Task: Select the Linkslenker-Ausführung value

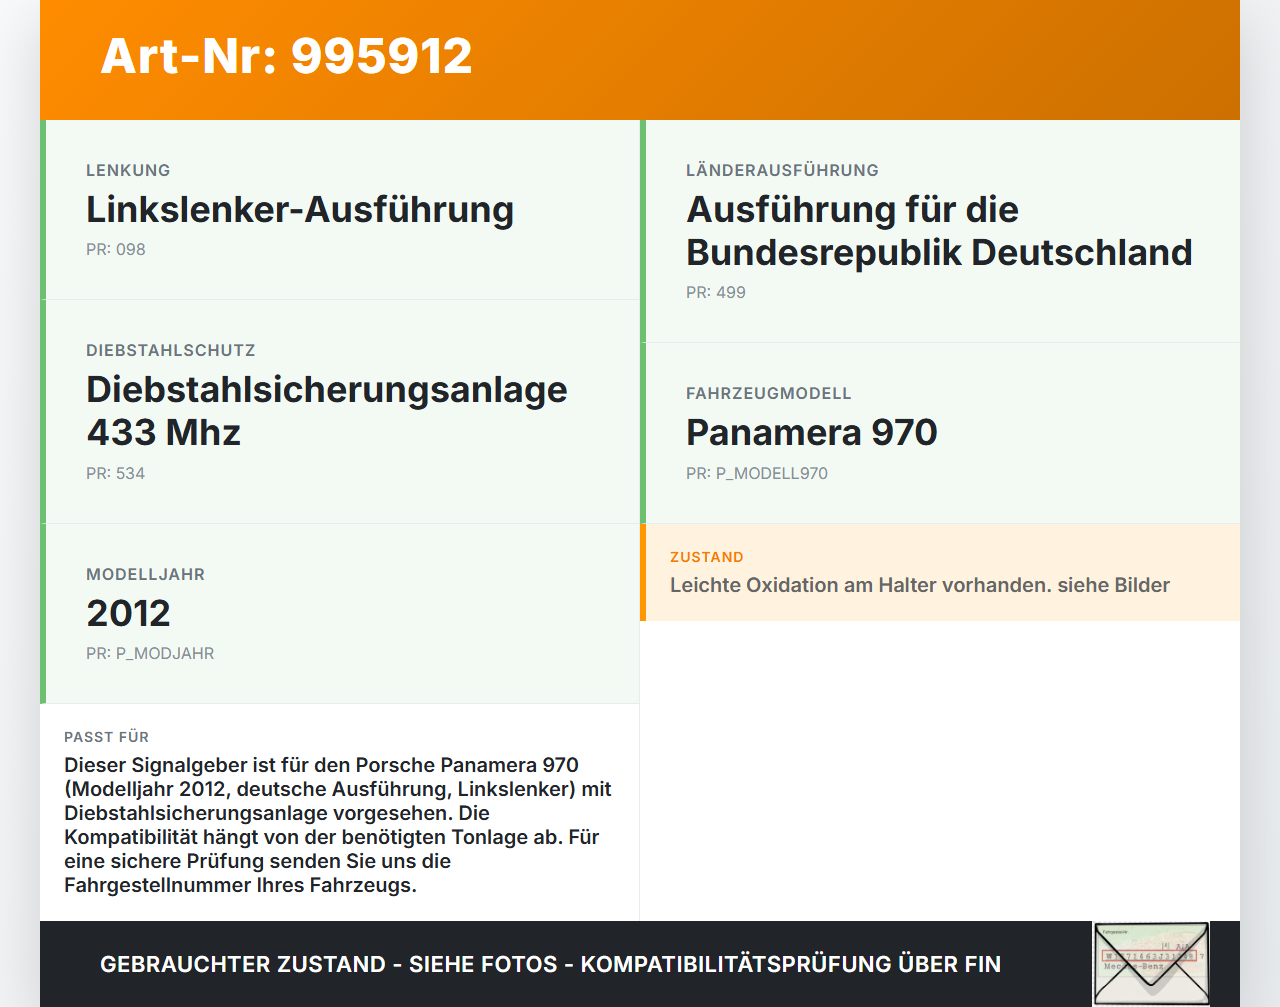Action: (x=300, y=210)
